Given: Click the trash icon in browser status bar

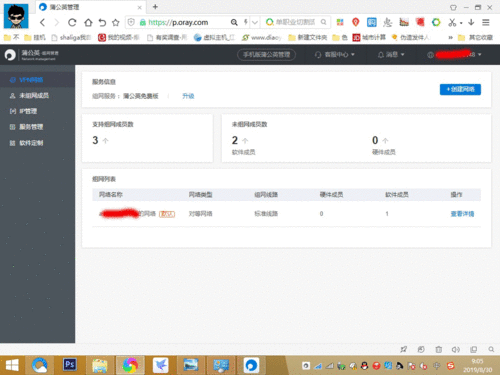Looking at the screenshot, I should (x=439, y=349).
